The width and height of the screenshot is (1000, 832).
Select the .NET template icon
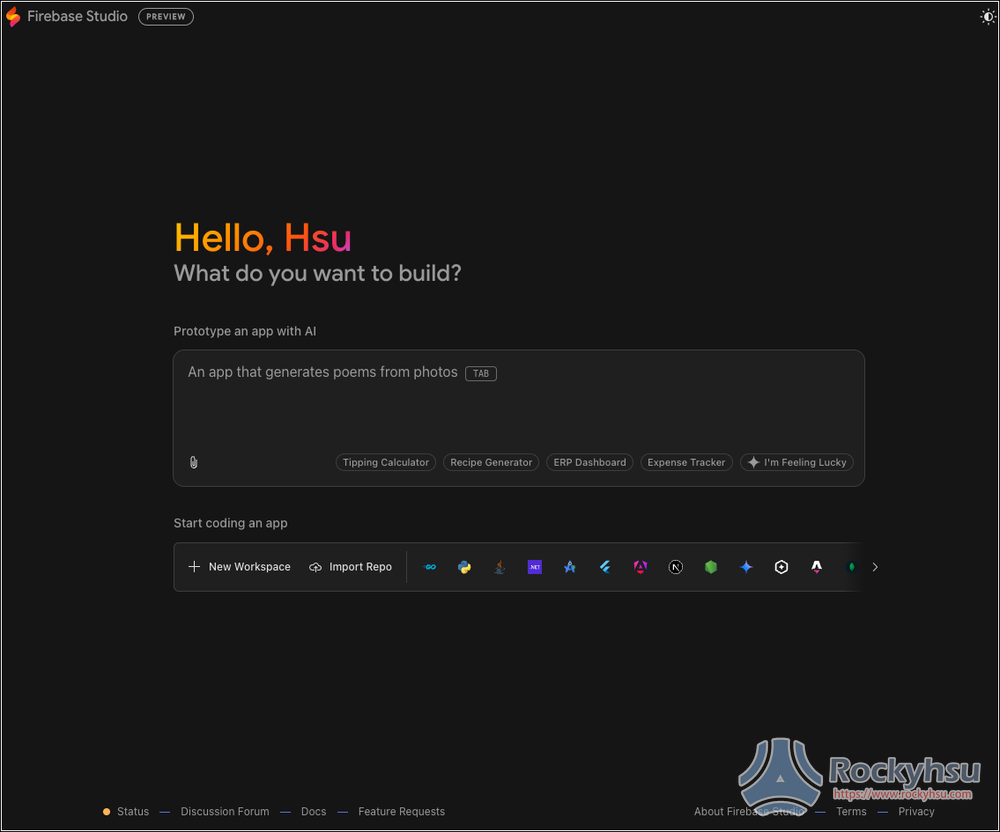pyautogui.click(x=535, y=567)
